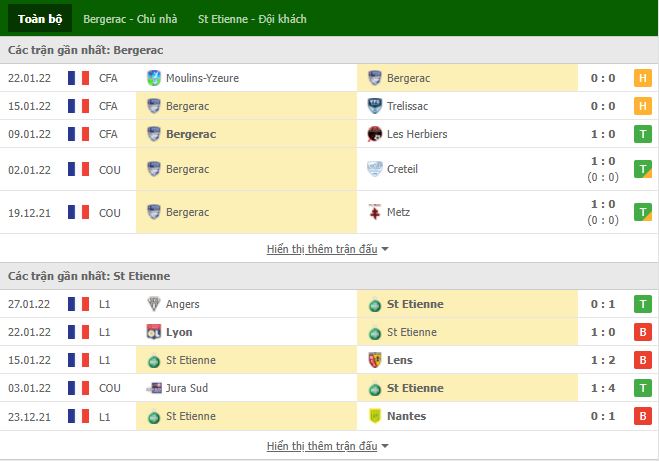
Task: Click the Moulins-Yzeure club crest
Action: 154,78
